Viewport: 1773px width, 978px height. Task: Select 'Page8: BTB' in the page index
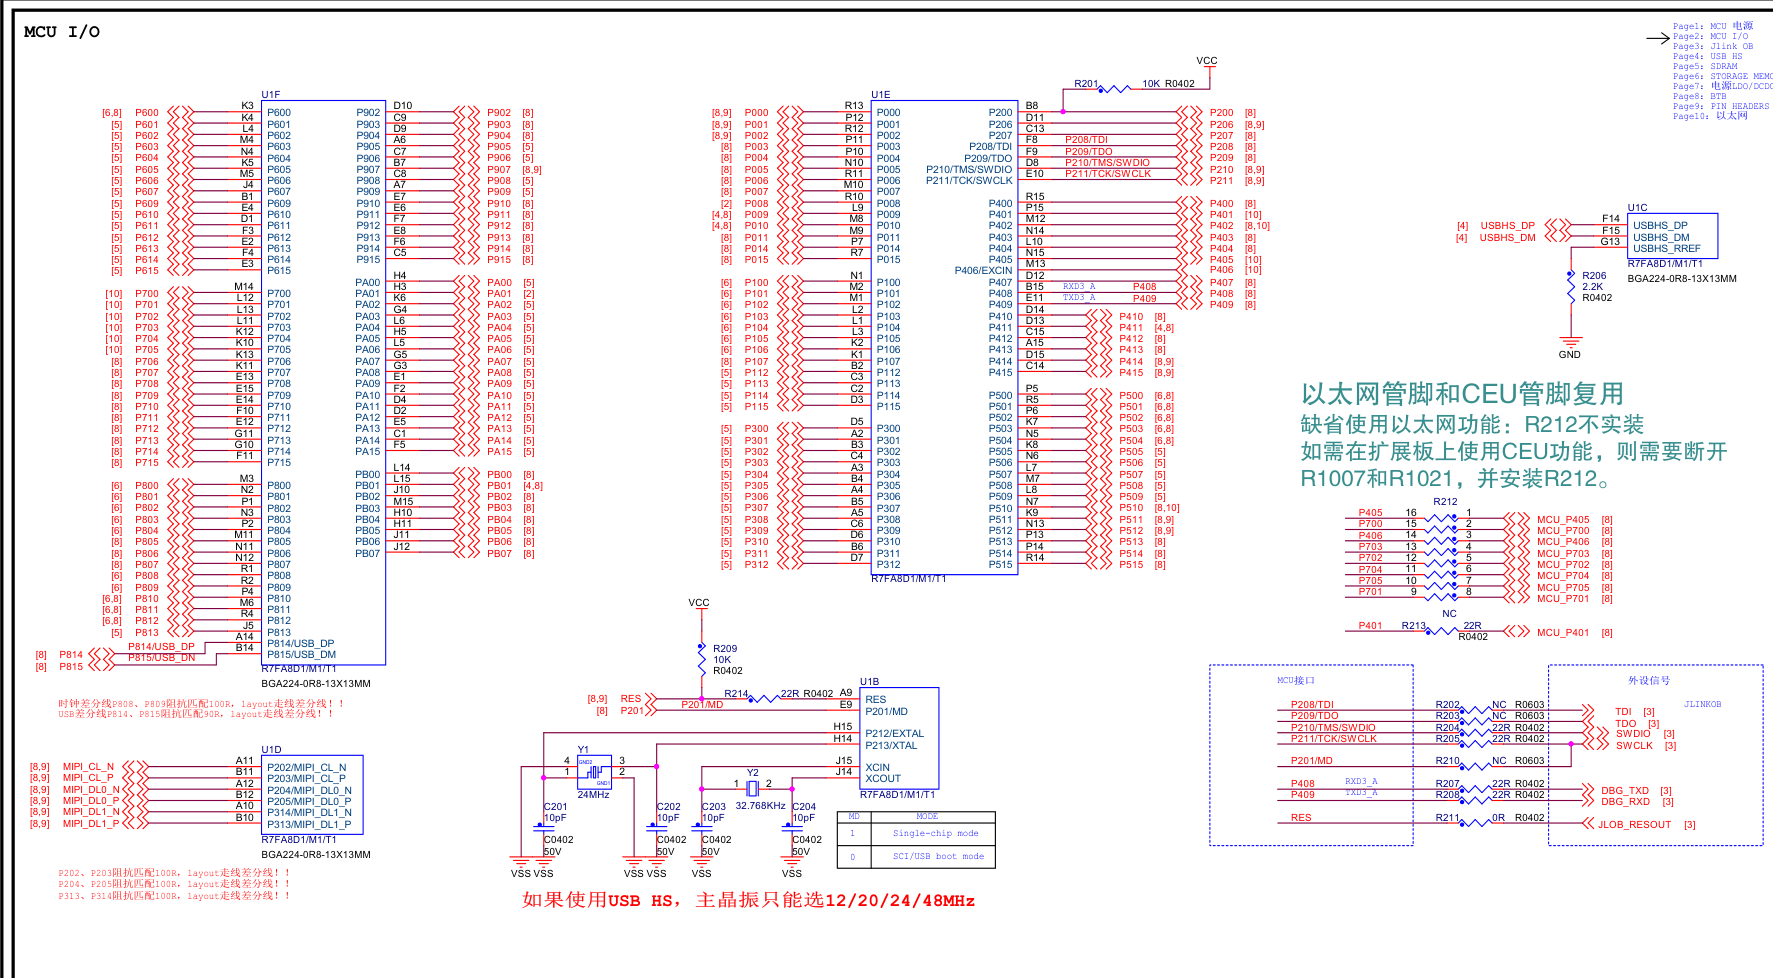click(1699, 96)
